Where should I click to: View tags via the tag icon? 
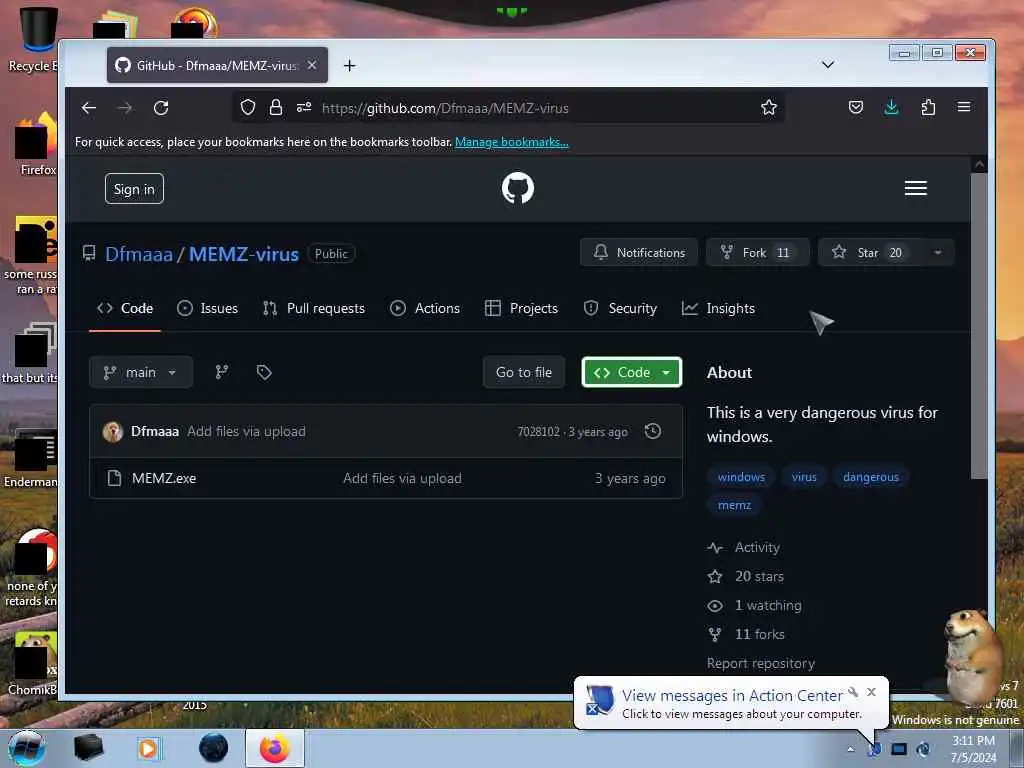(x=264, y=372)
